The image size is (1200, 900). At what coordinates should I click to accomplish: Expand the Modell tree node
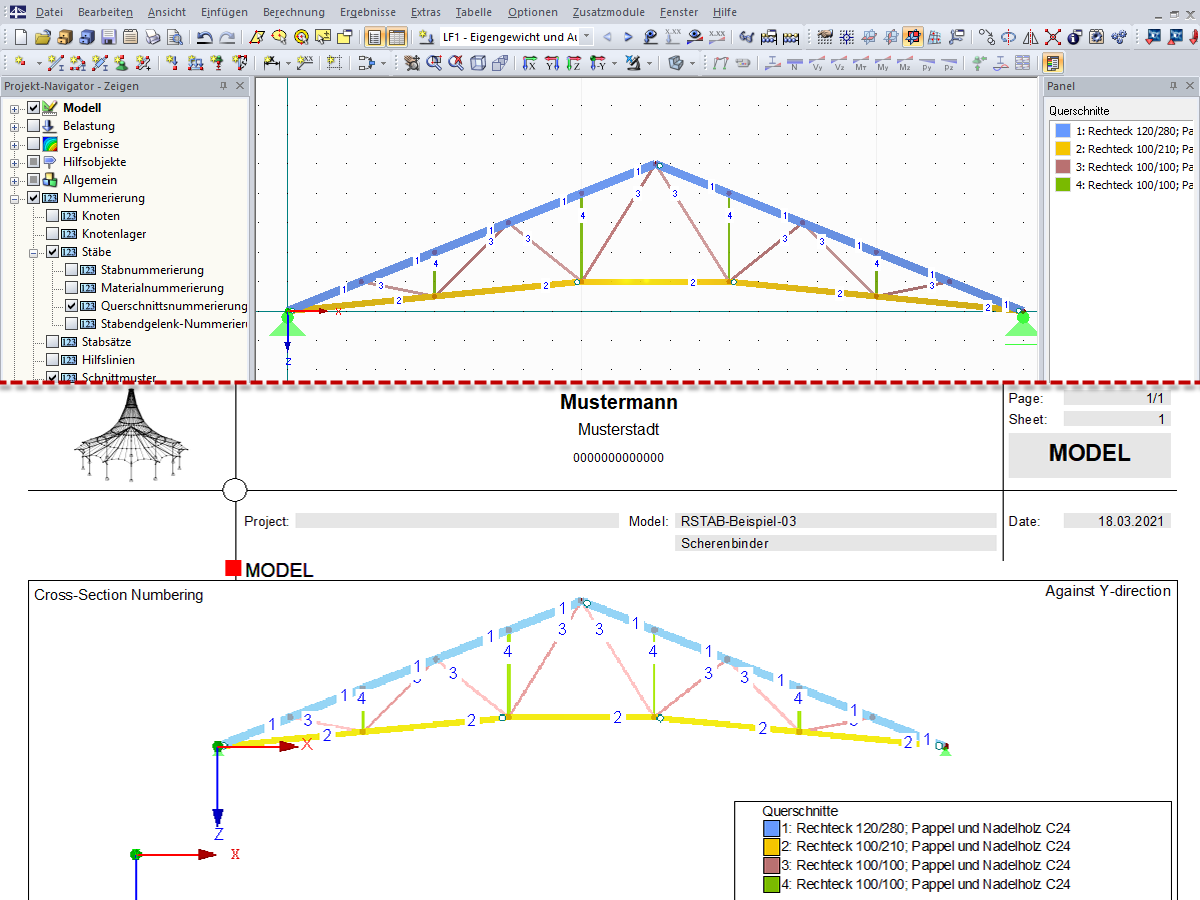[14, 108]
